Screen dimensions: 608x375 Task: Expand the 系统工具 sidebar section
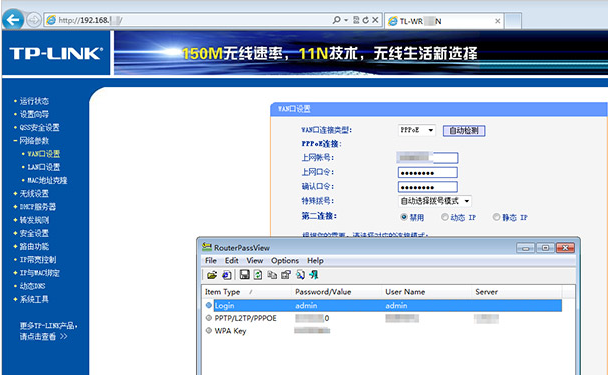click(x=34, y=299)
